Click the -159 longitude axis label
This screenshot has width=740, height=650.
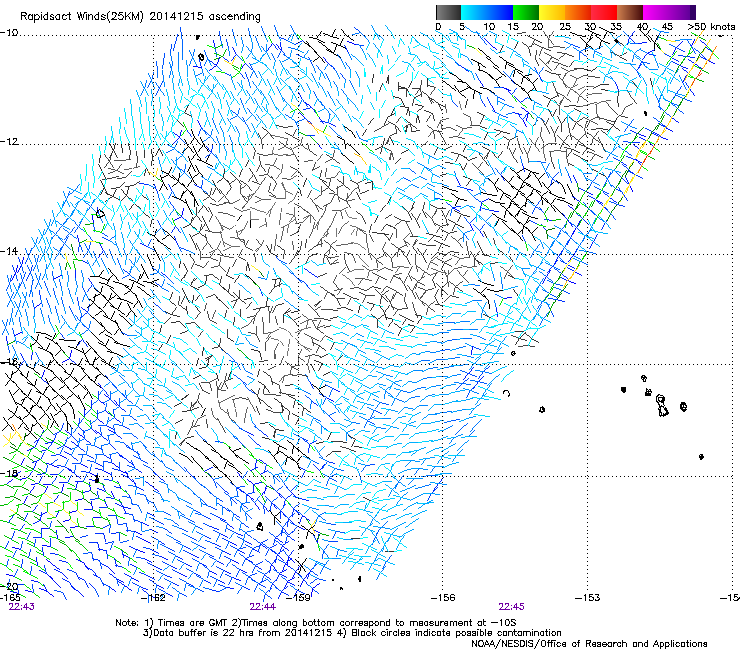[x=299, y=598]
